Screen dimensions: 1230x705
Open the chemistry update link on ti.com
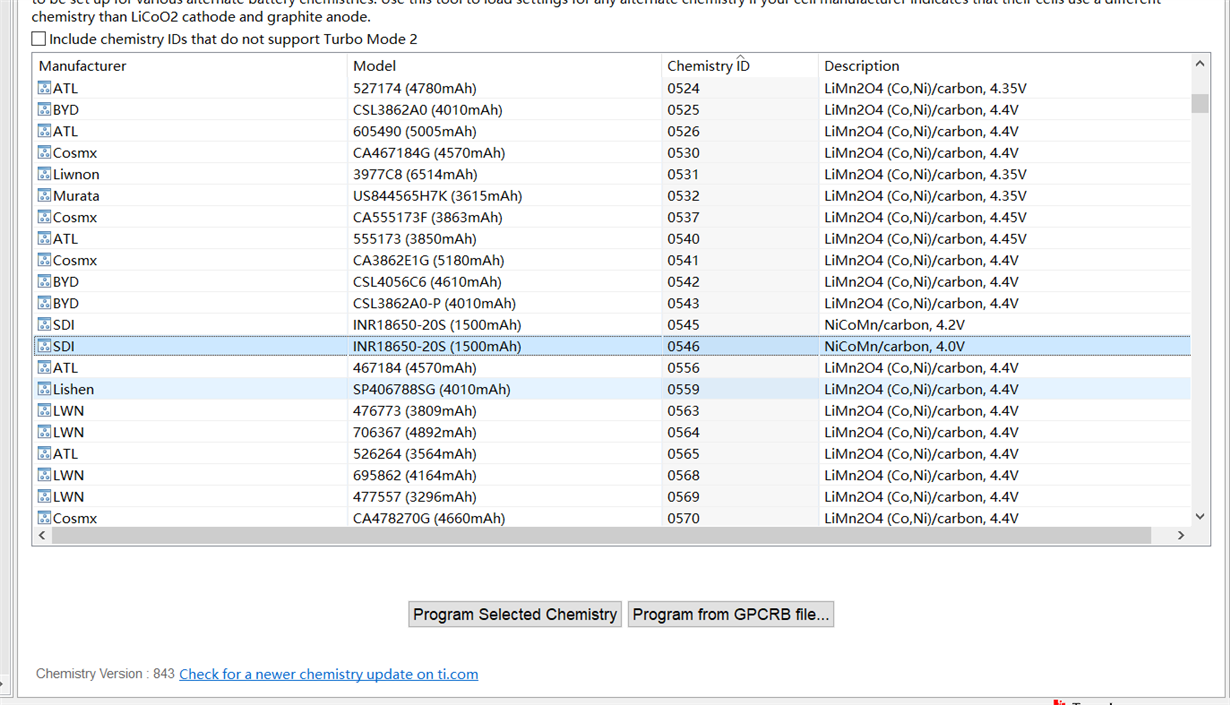click(329, 674)
